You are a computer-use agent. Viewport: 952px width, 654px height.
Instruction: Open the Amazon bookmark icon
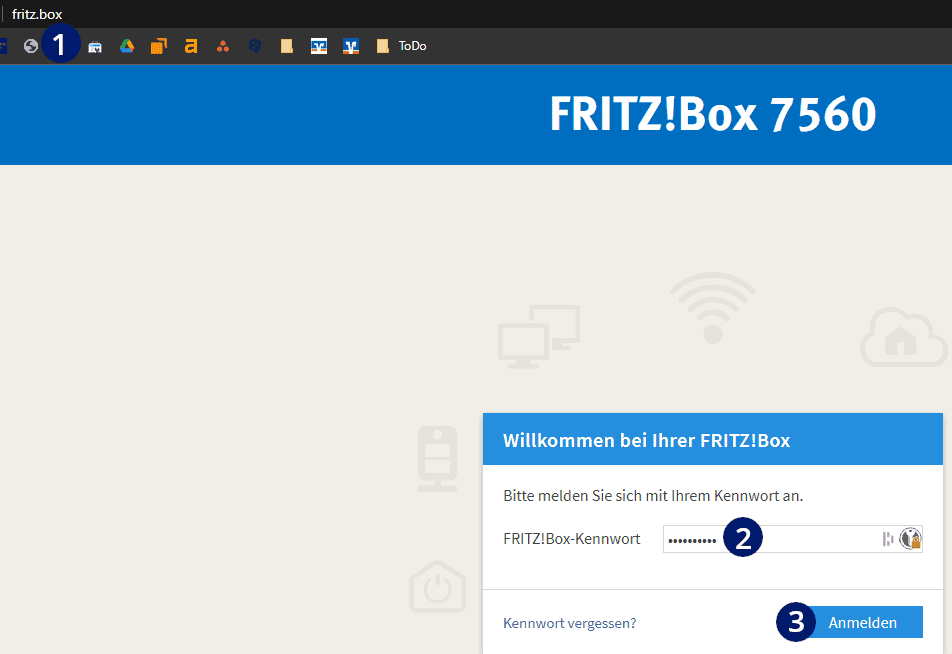click(191, 46)
